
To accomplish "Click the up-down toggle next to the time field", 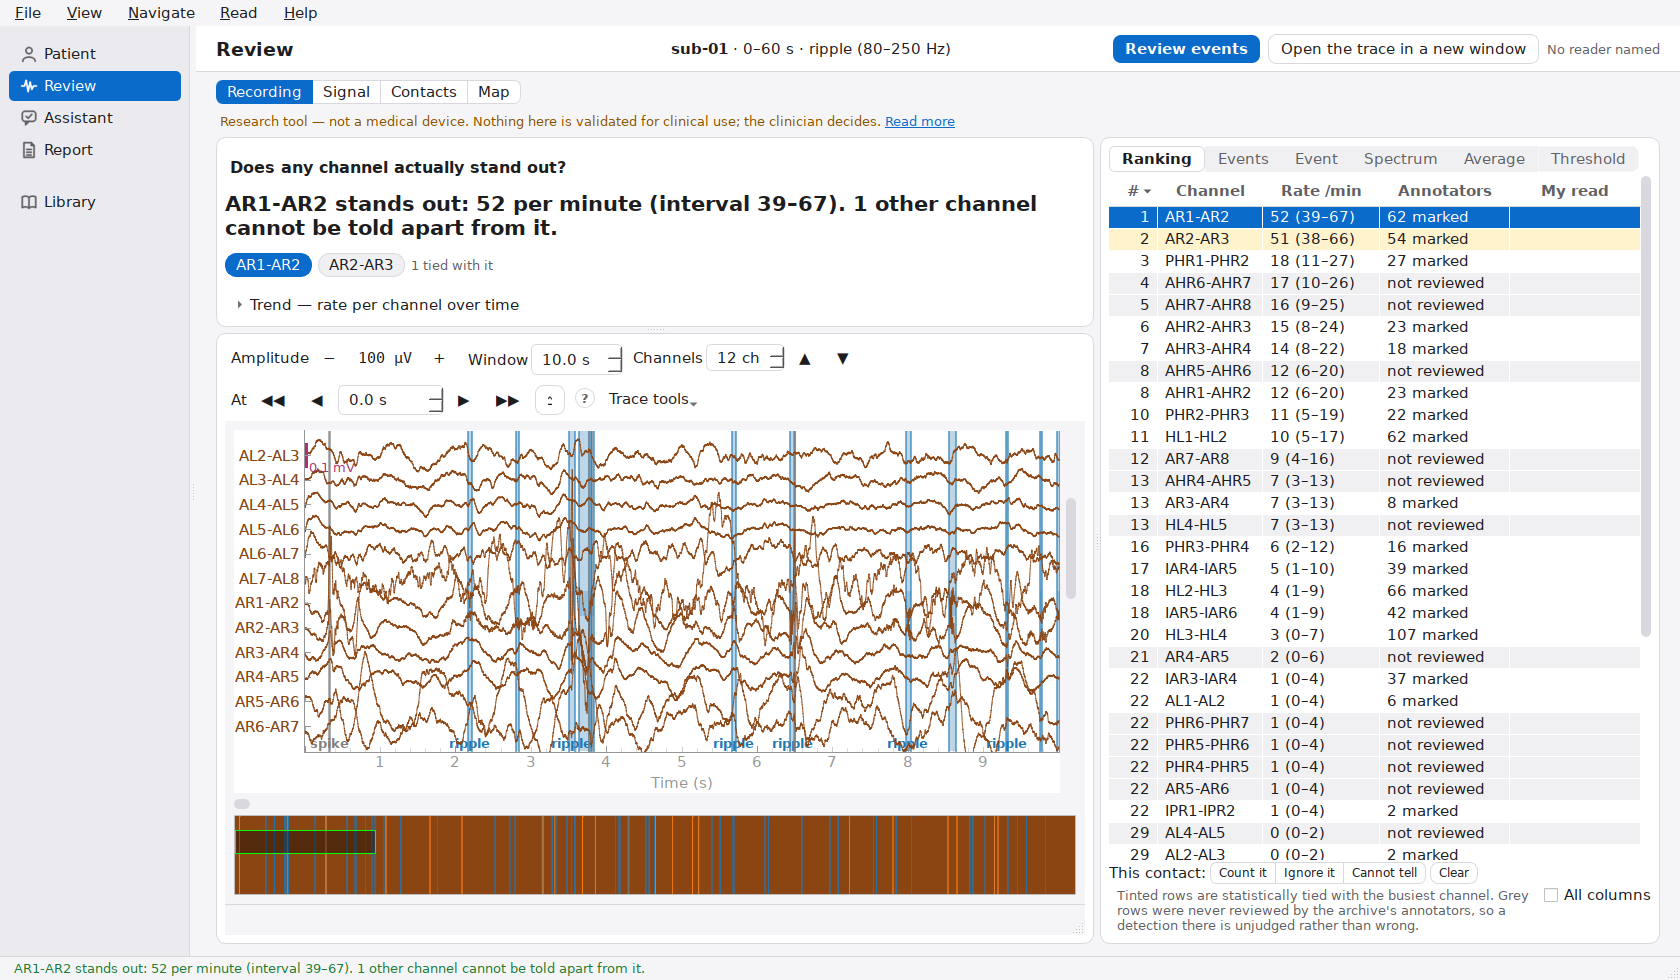I will (550, 400).
